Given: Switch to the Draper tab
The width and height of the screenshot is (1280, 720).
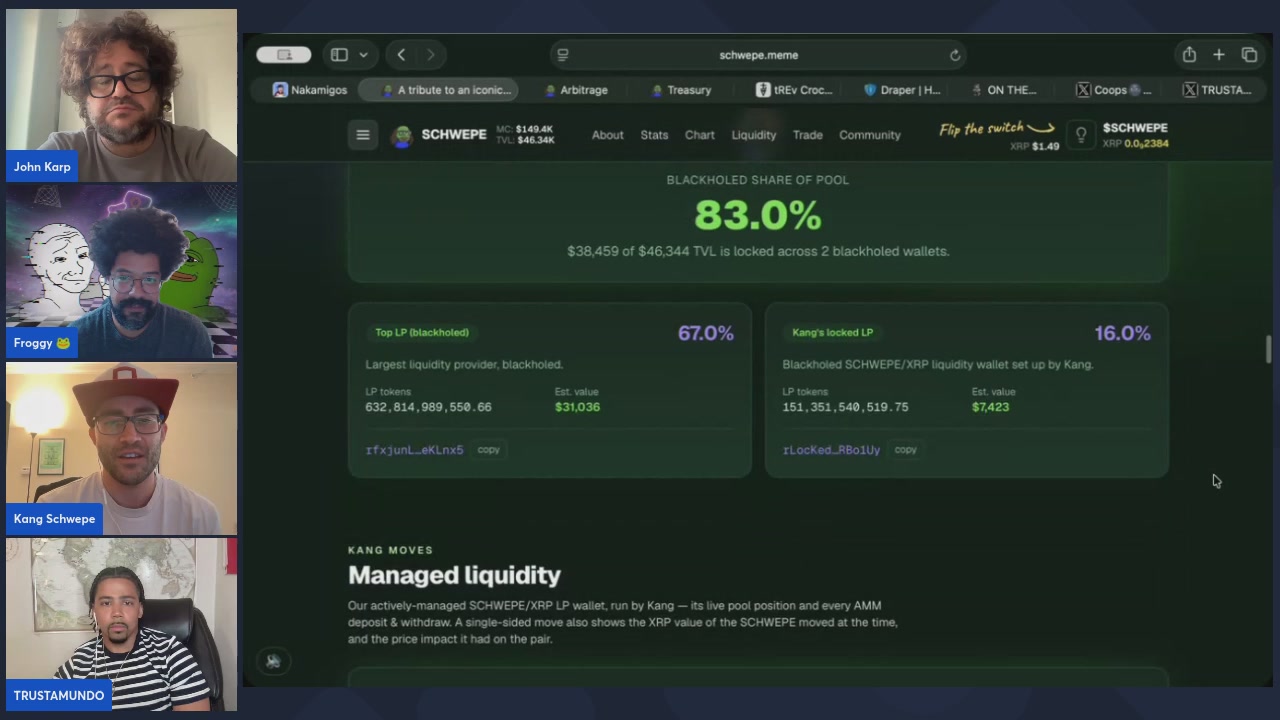Looking at the screenshot, I should coord(902,90).
